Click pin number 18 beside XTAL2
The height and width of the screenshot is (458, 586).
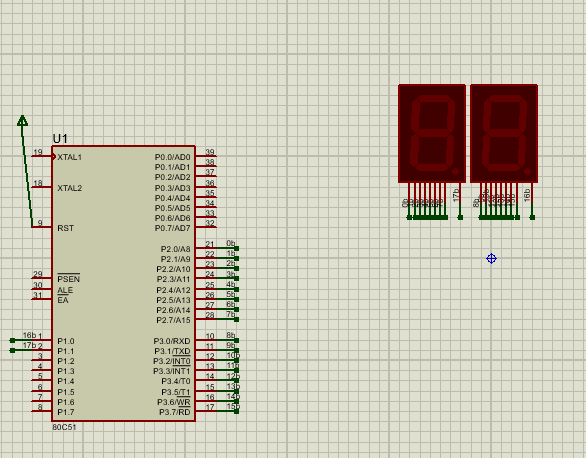[x=38, y=183]
